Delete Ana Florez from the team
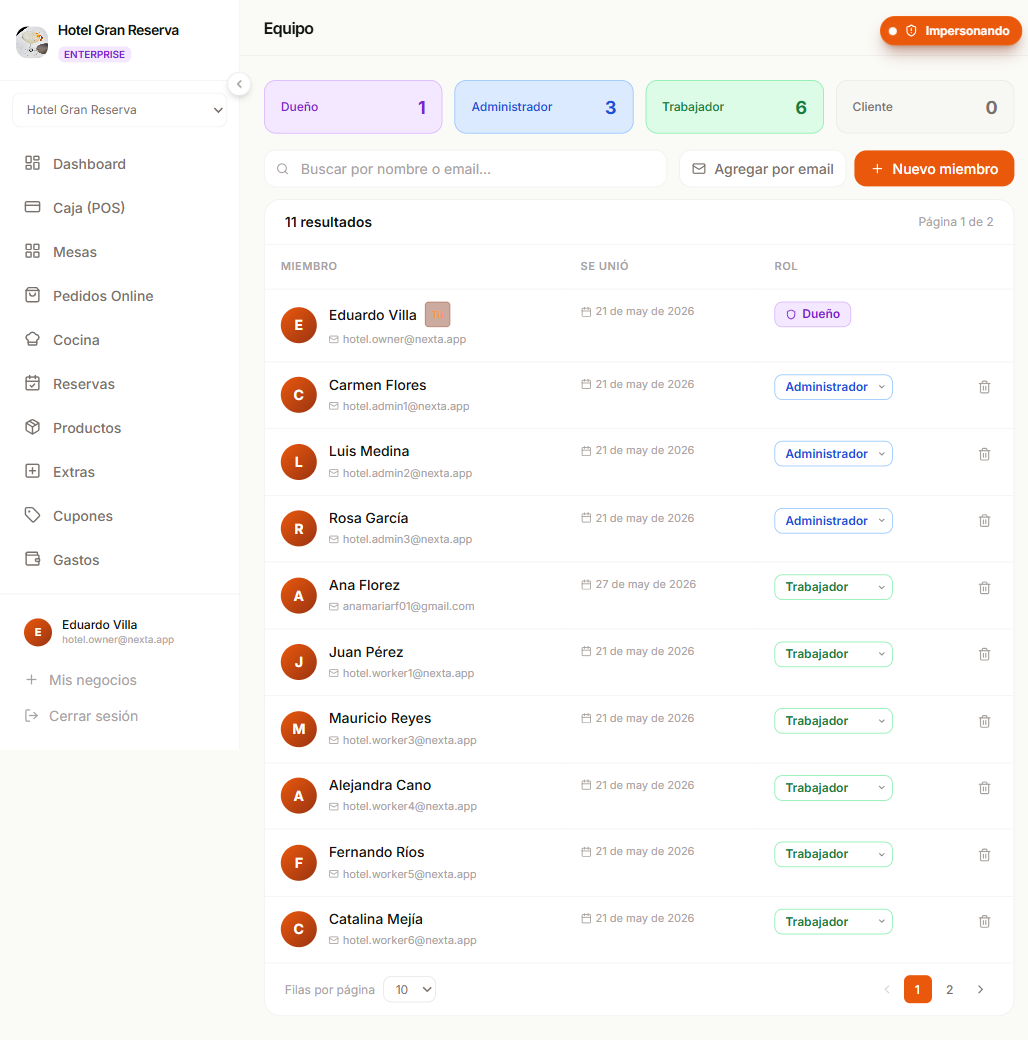This screenshot has height=1040, width=1028. (984, 588)
